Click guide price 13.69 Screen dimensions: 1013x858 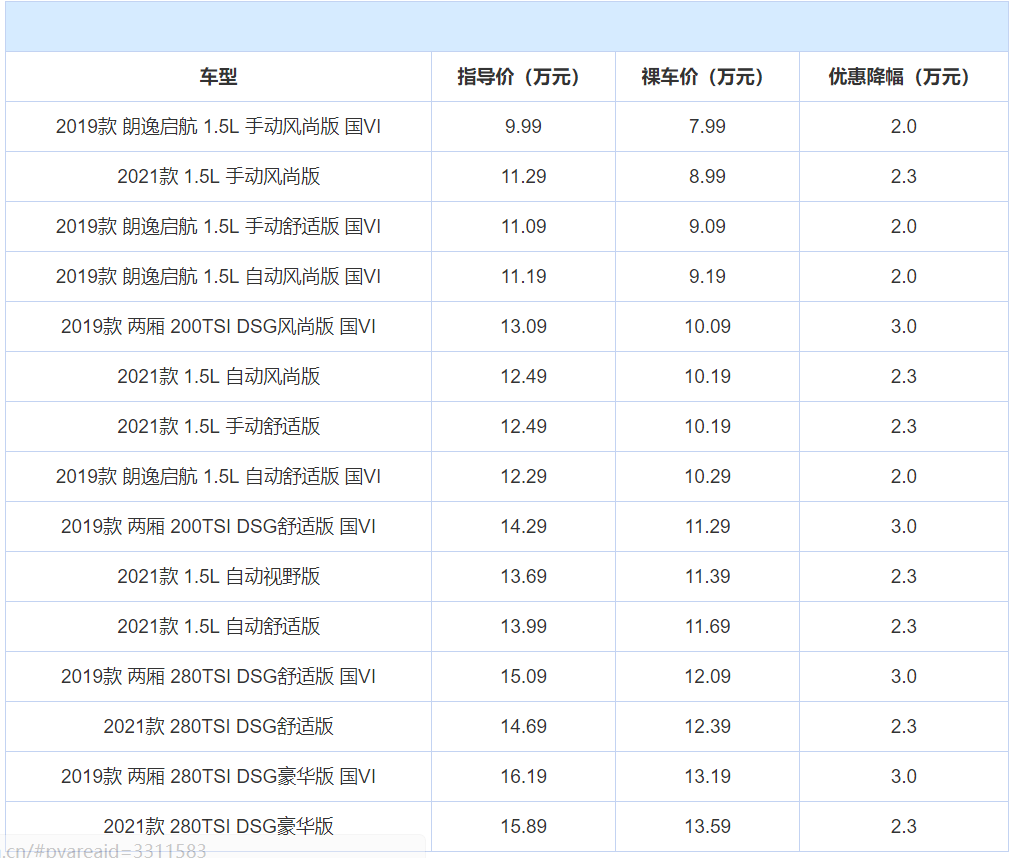tap(523, 576)
